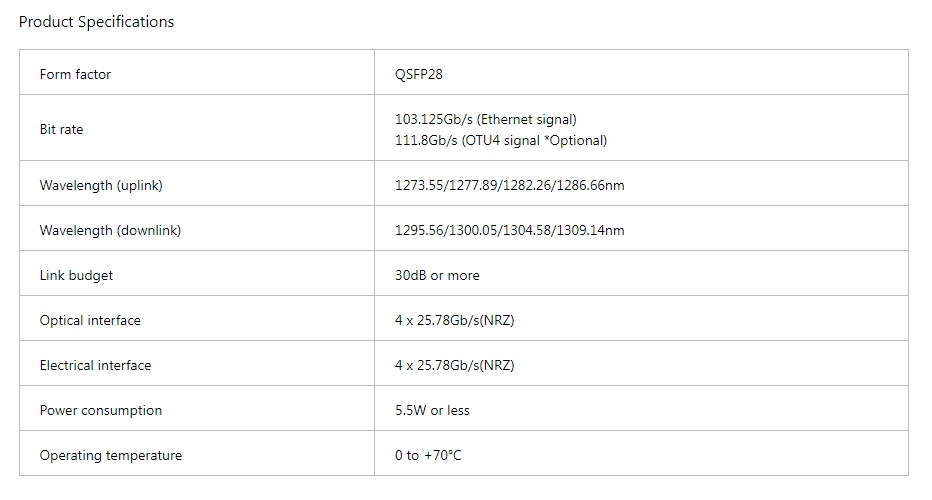Click the Product Specifications heading

(x=96, y=22)
